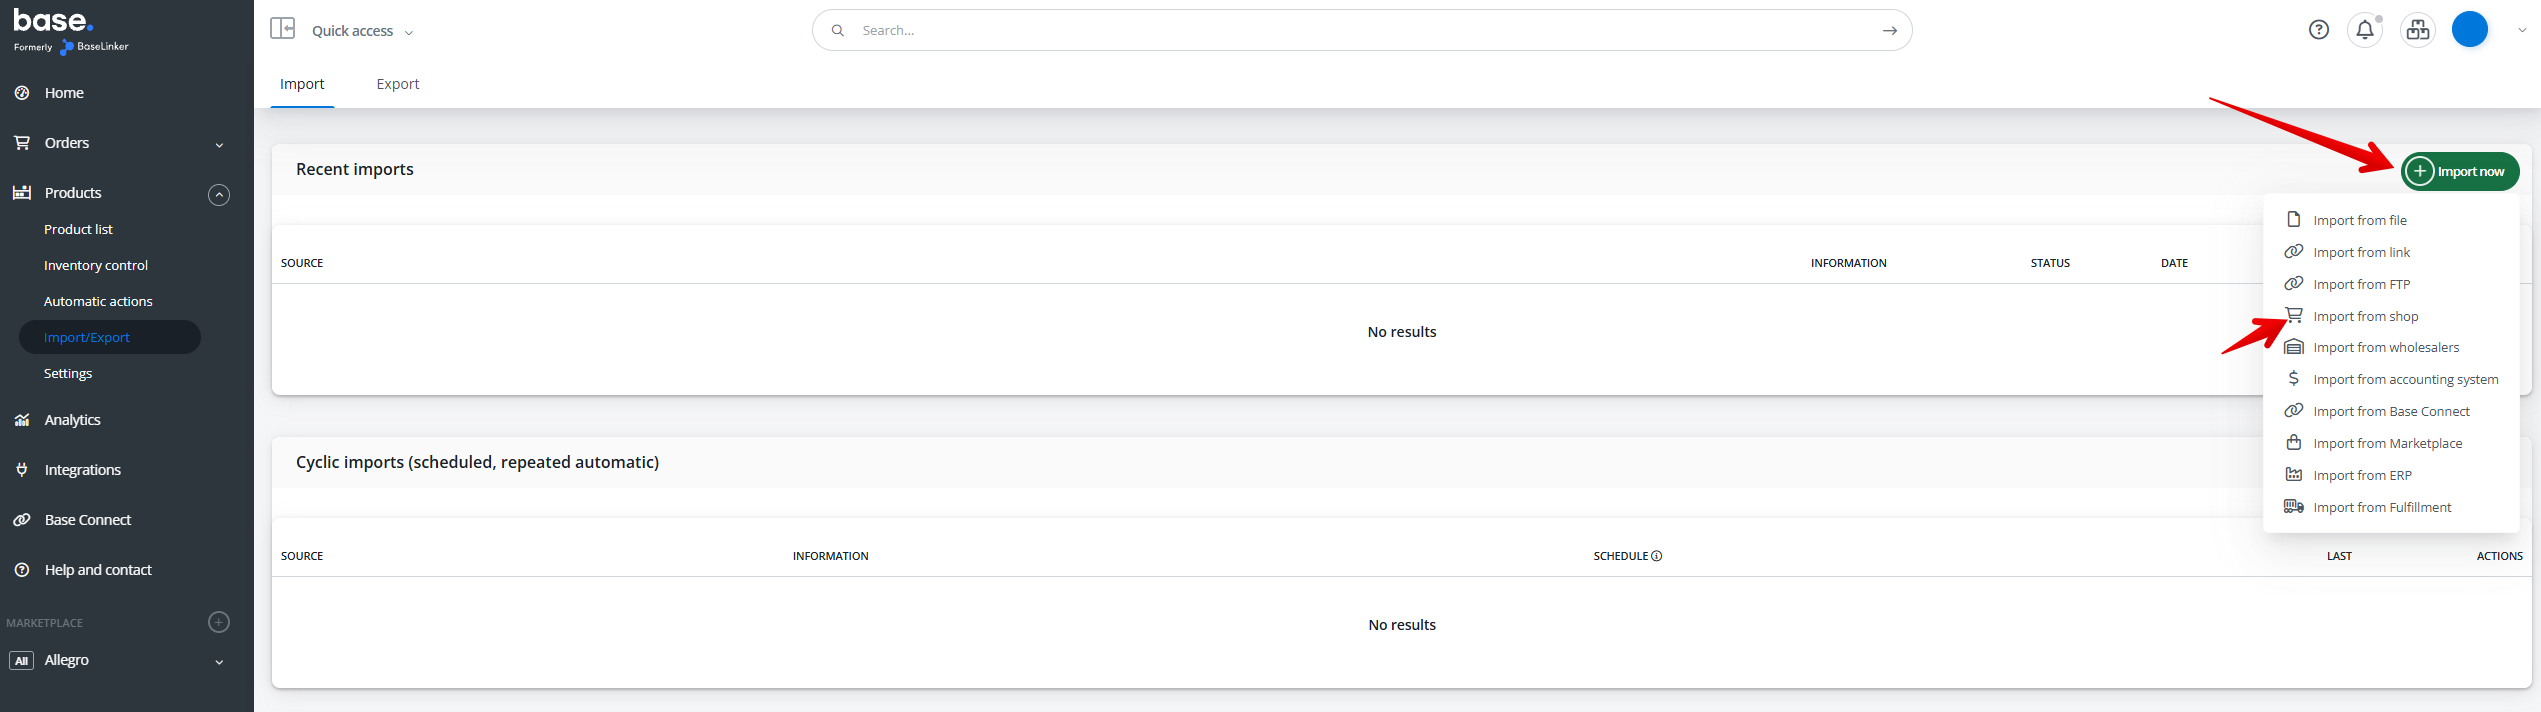Click the search arrow submit icon

click(1889, 31)
